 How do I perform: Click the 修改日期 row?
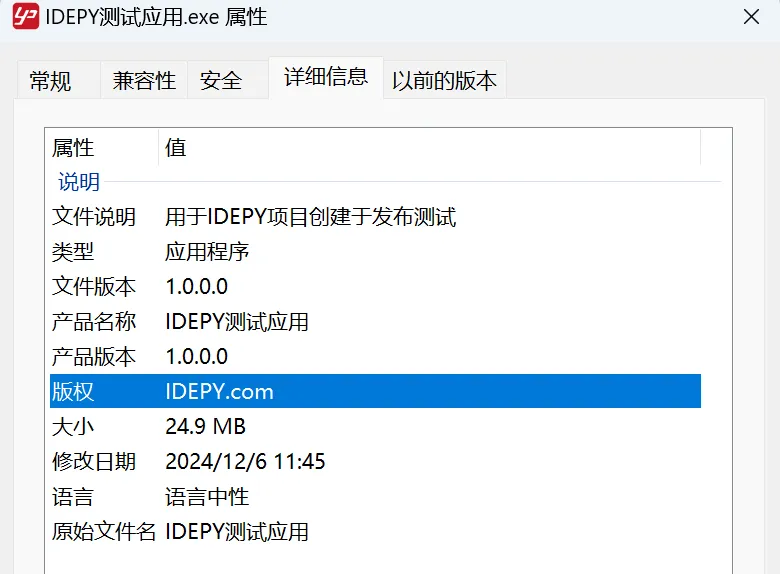(375, 461)
